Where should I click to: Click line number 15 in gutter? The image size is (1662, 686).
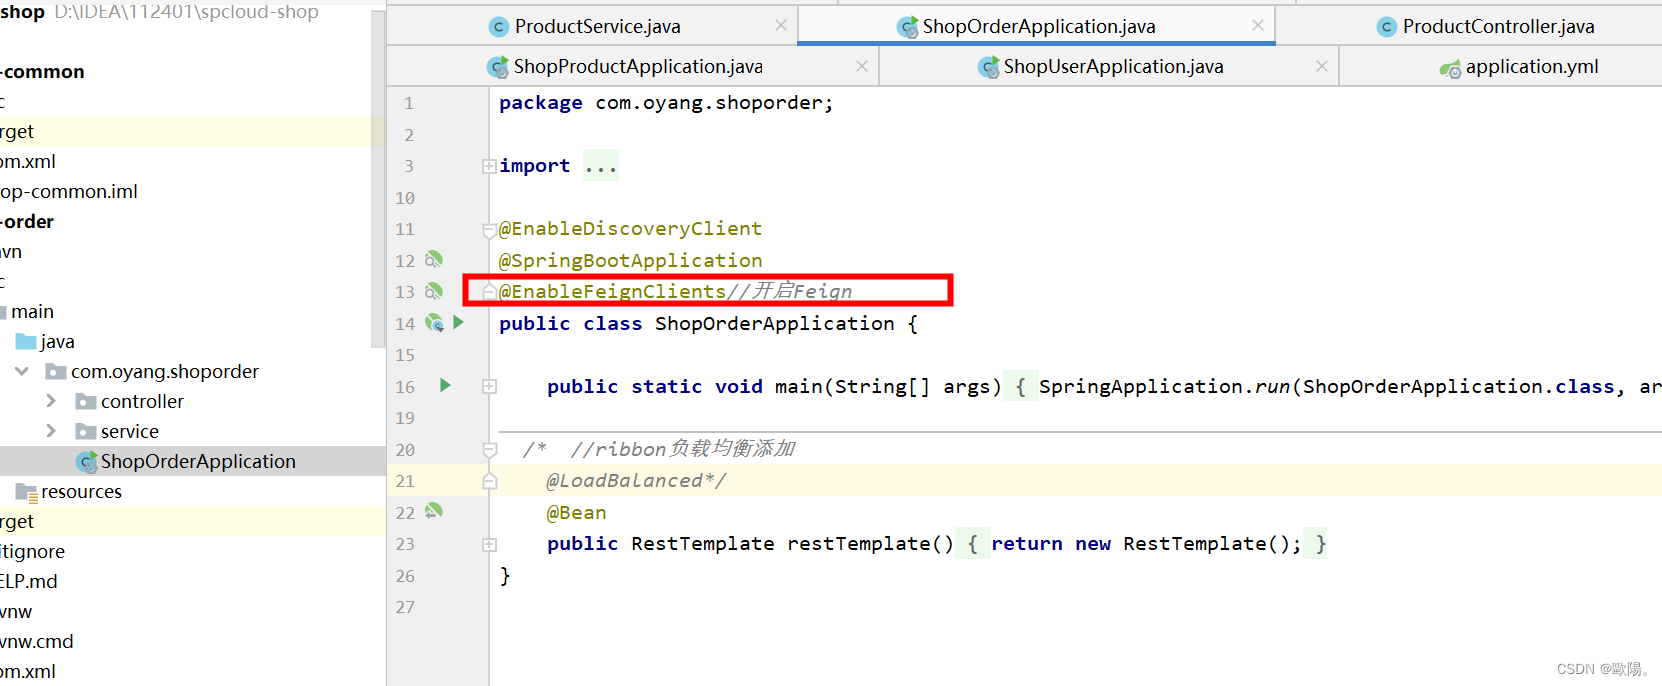pyautogui.click(x=405, y=355)
